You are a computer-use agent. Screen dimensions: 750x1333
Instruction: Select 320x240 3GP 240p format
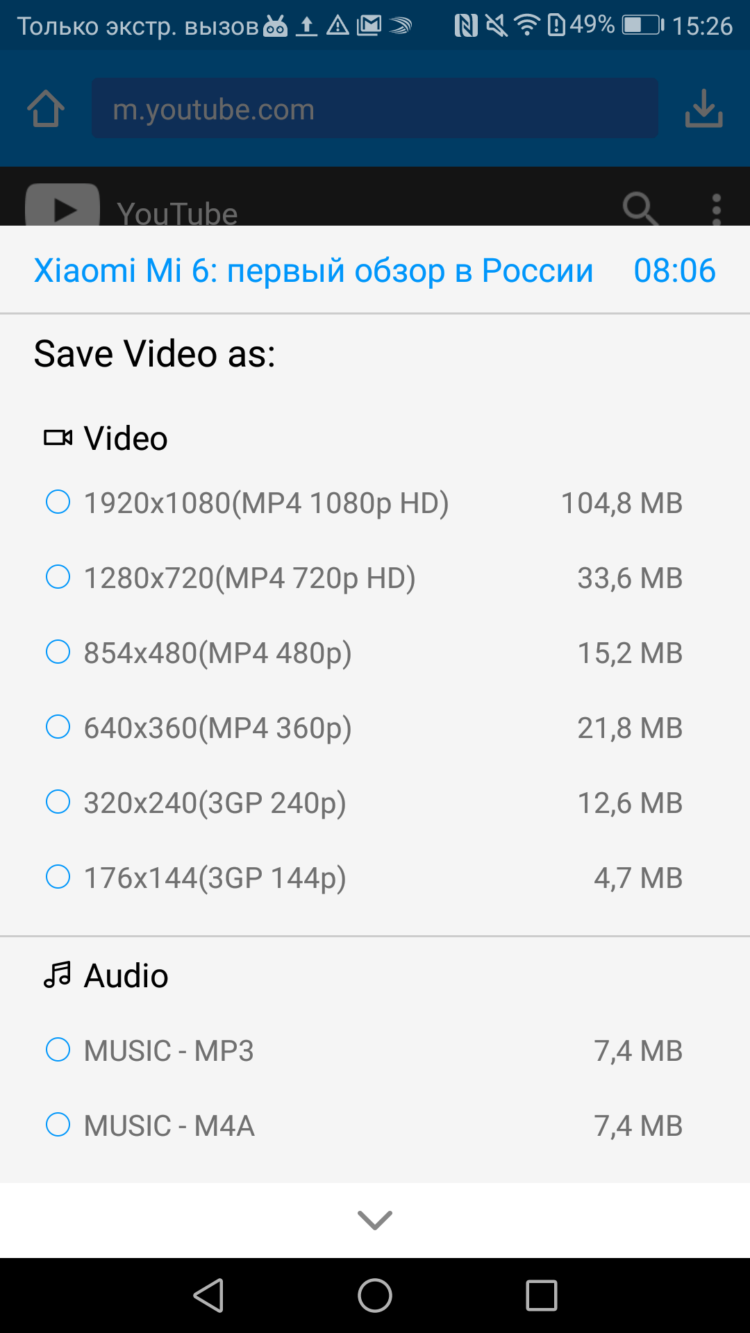[x=58, y=802]
